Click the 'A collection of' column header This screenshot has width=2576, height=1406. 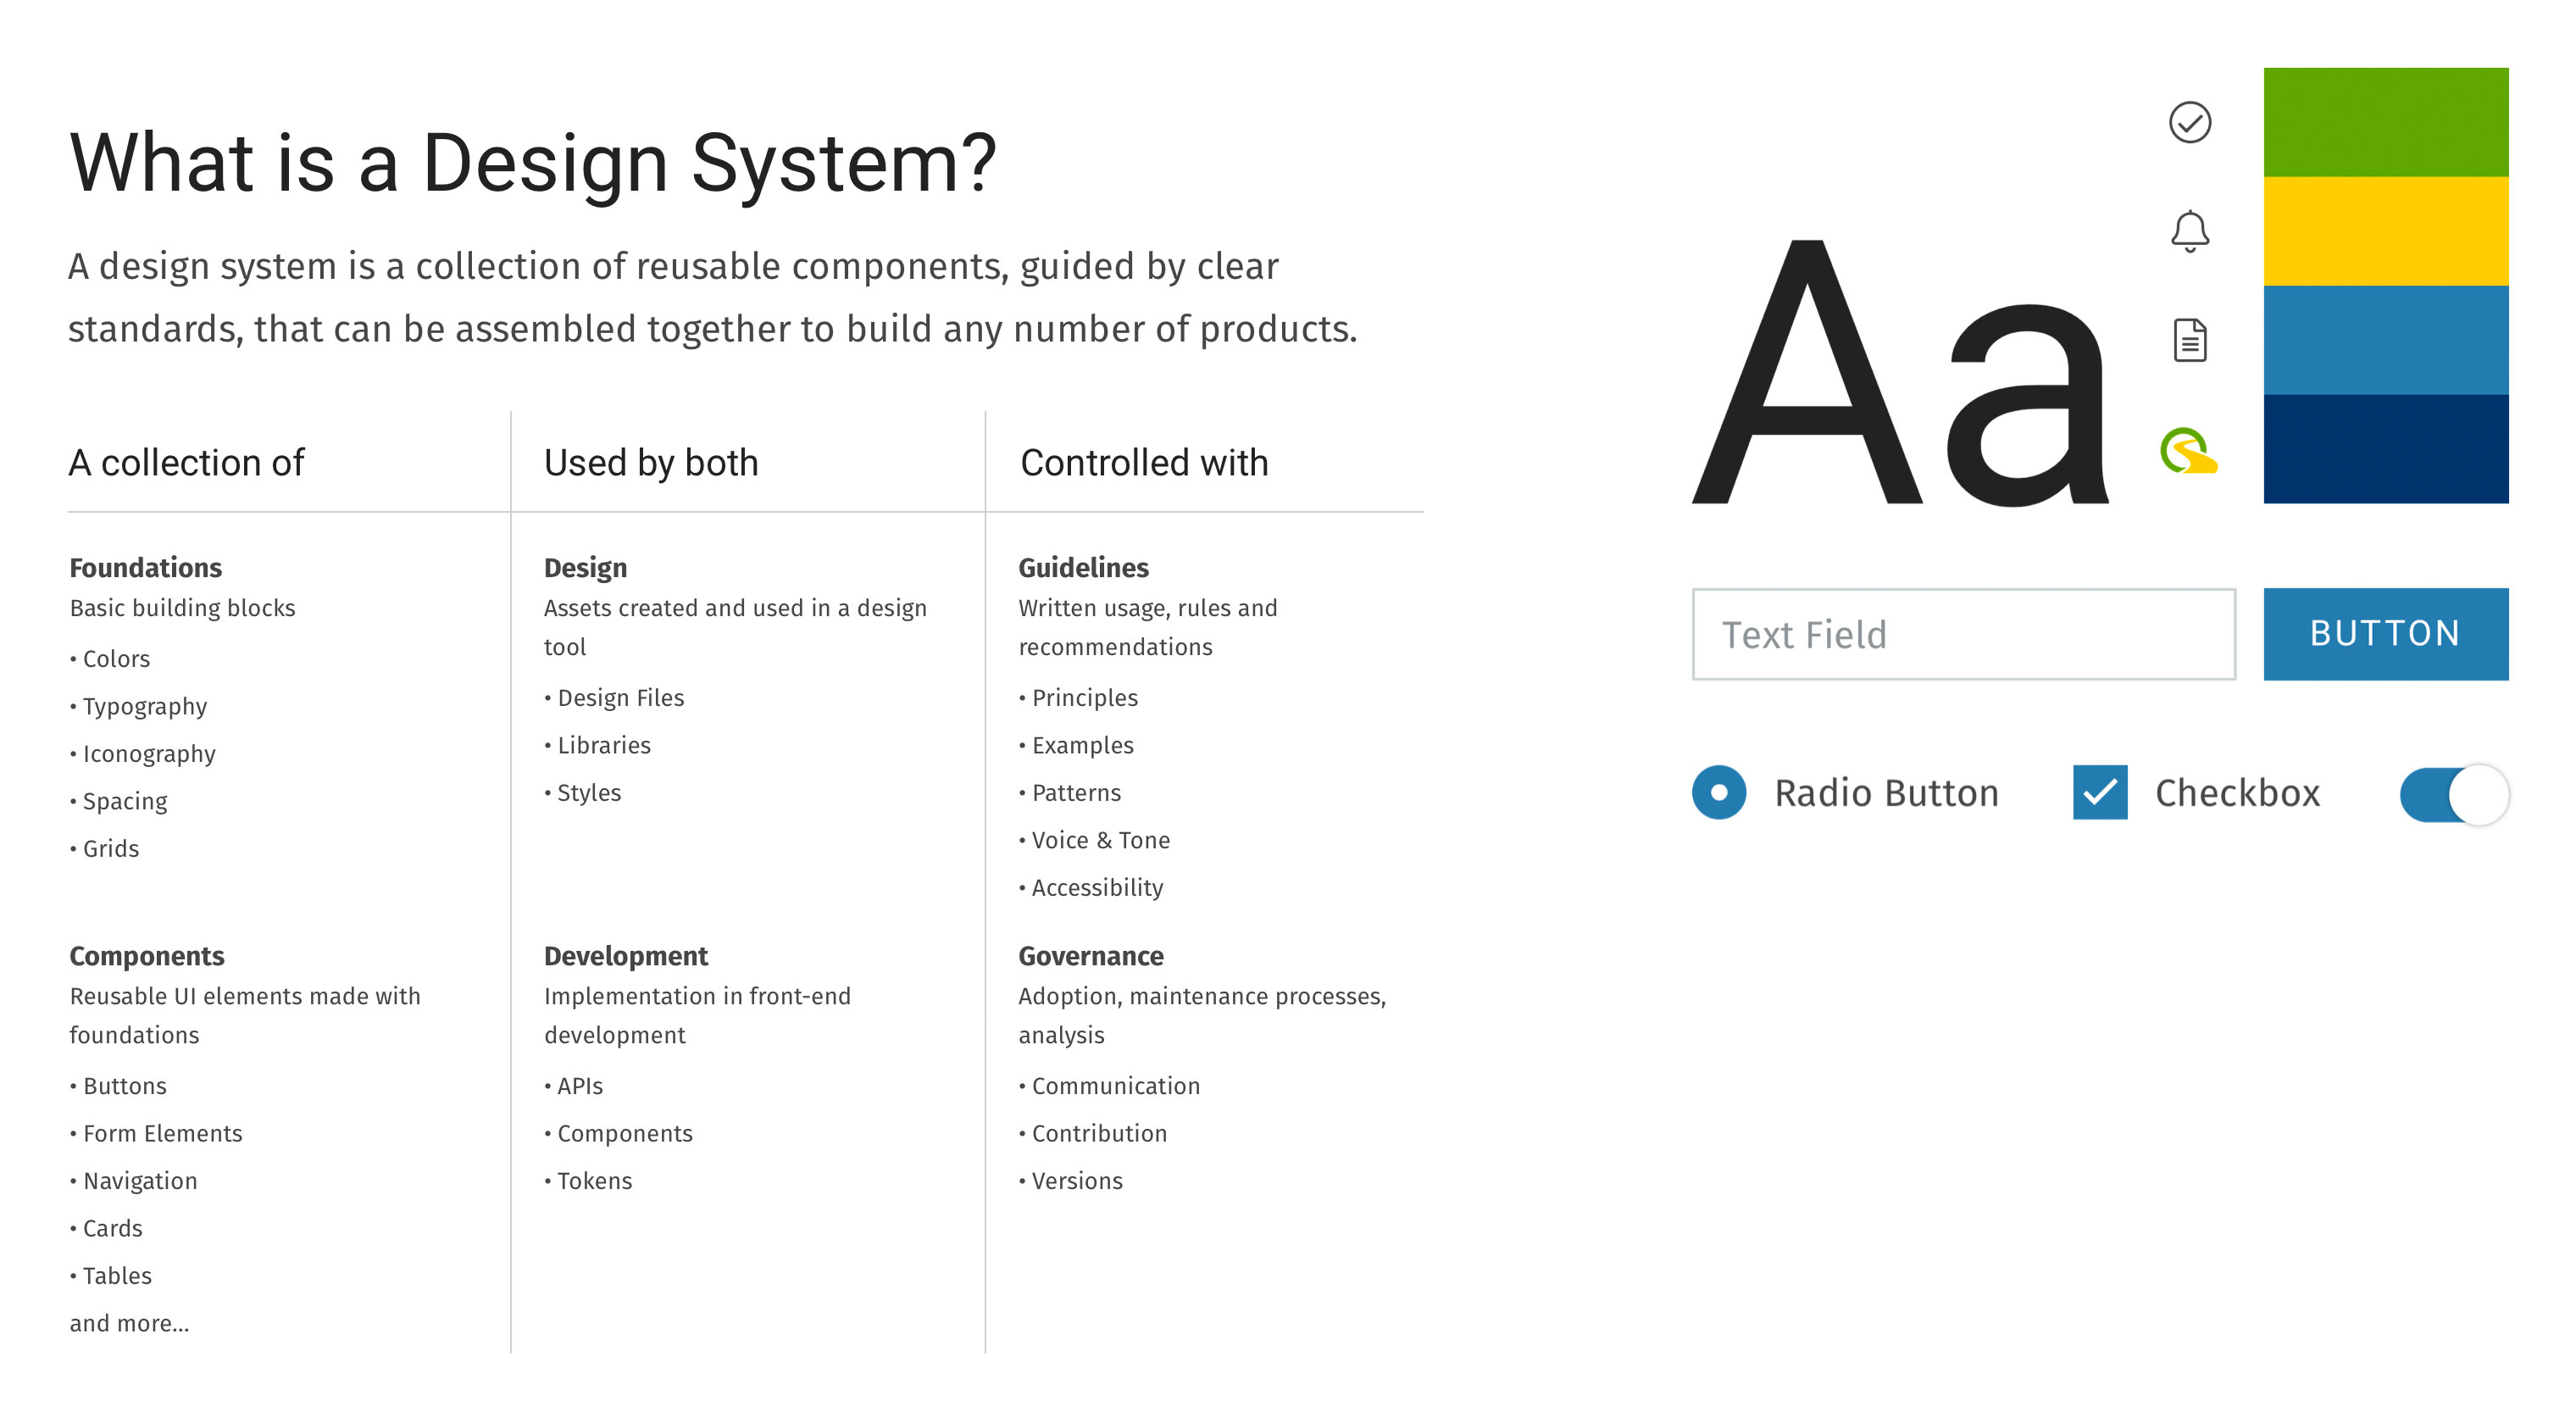[186, 463]
